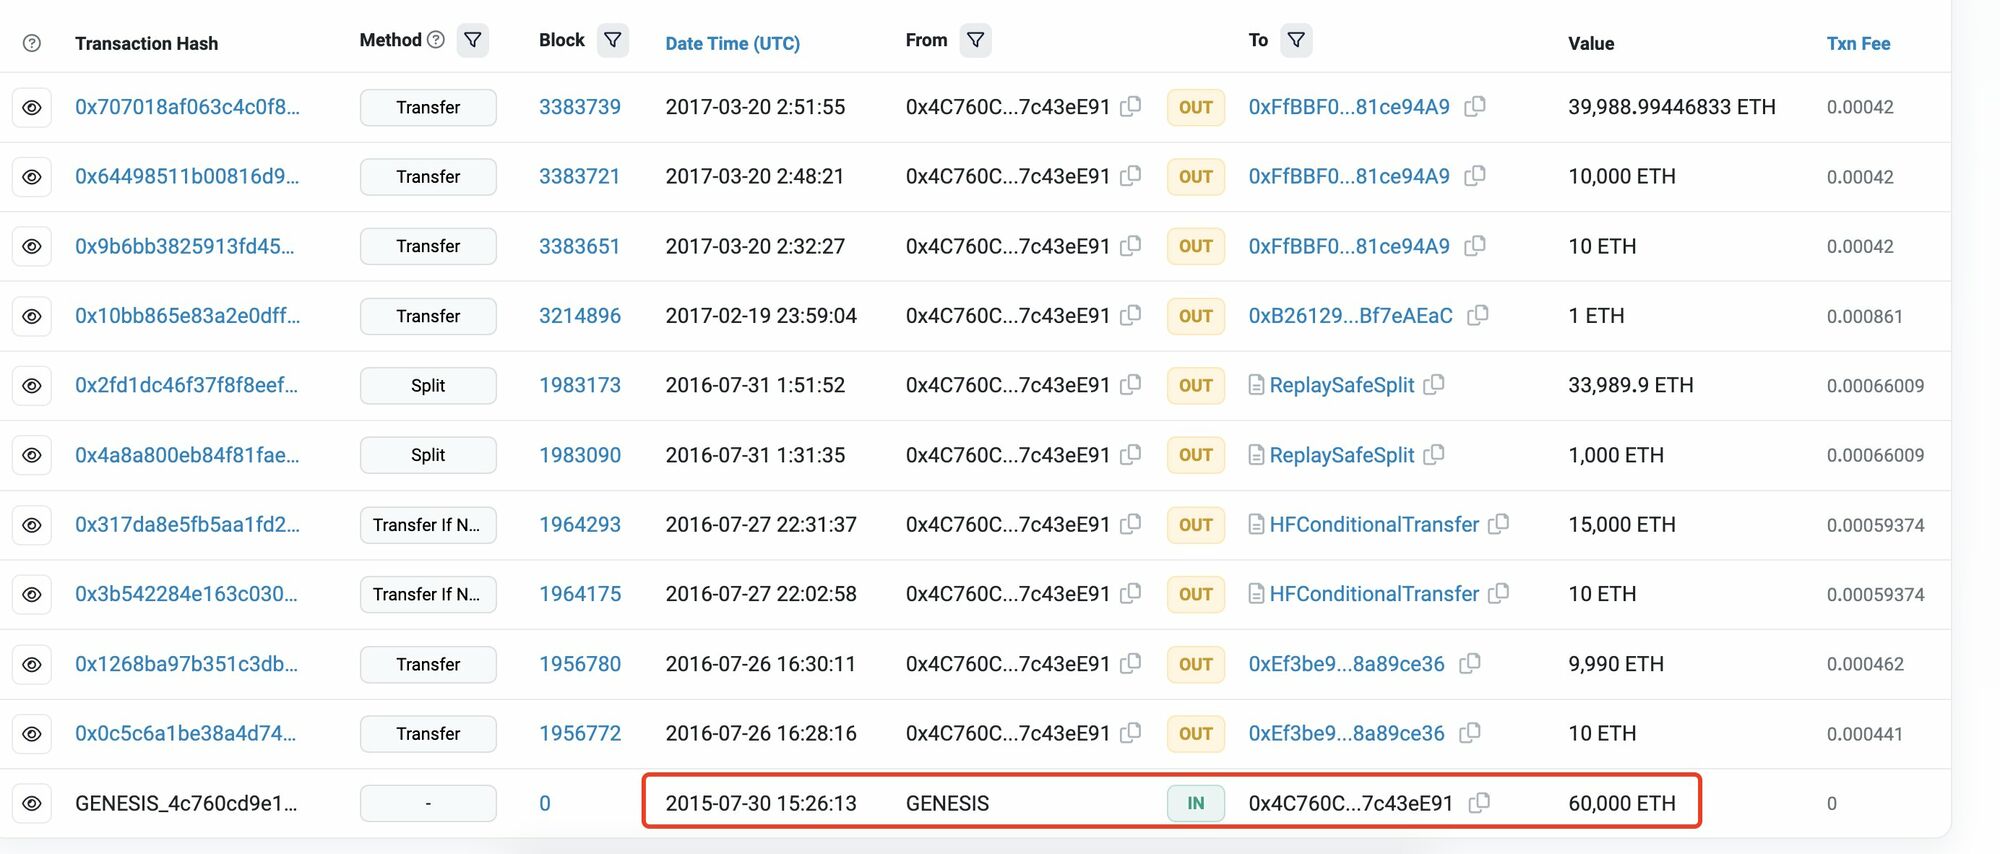The image size is (2000, 854).
Task: Toggle eye preview for the GENESIS transaction
Action: 32,803
